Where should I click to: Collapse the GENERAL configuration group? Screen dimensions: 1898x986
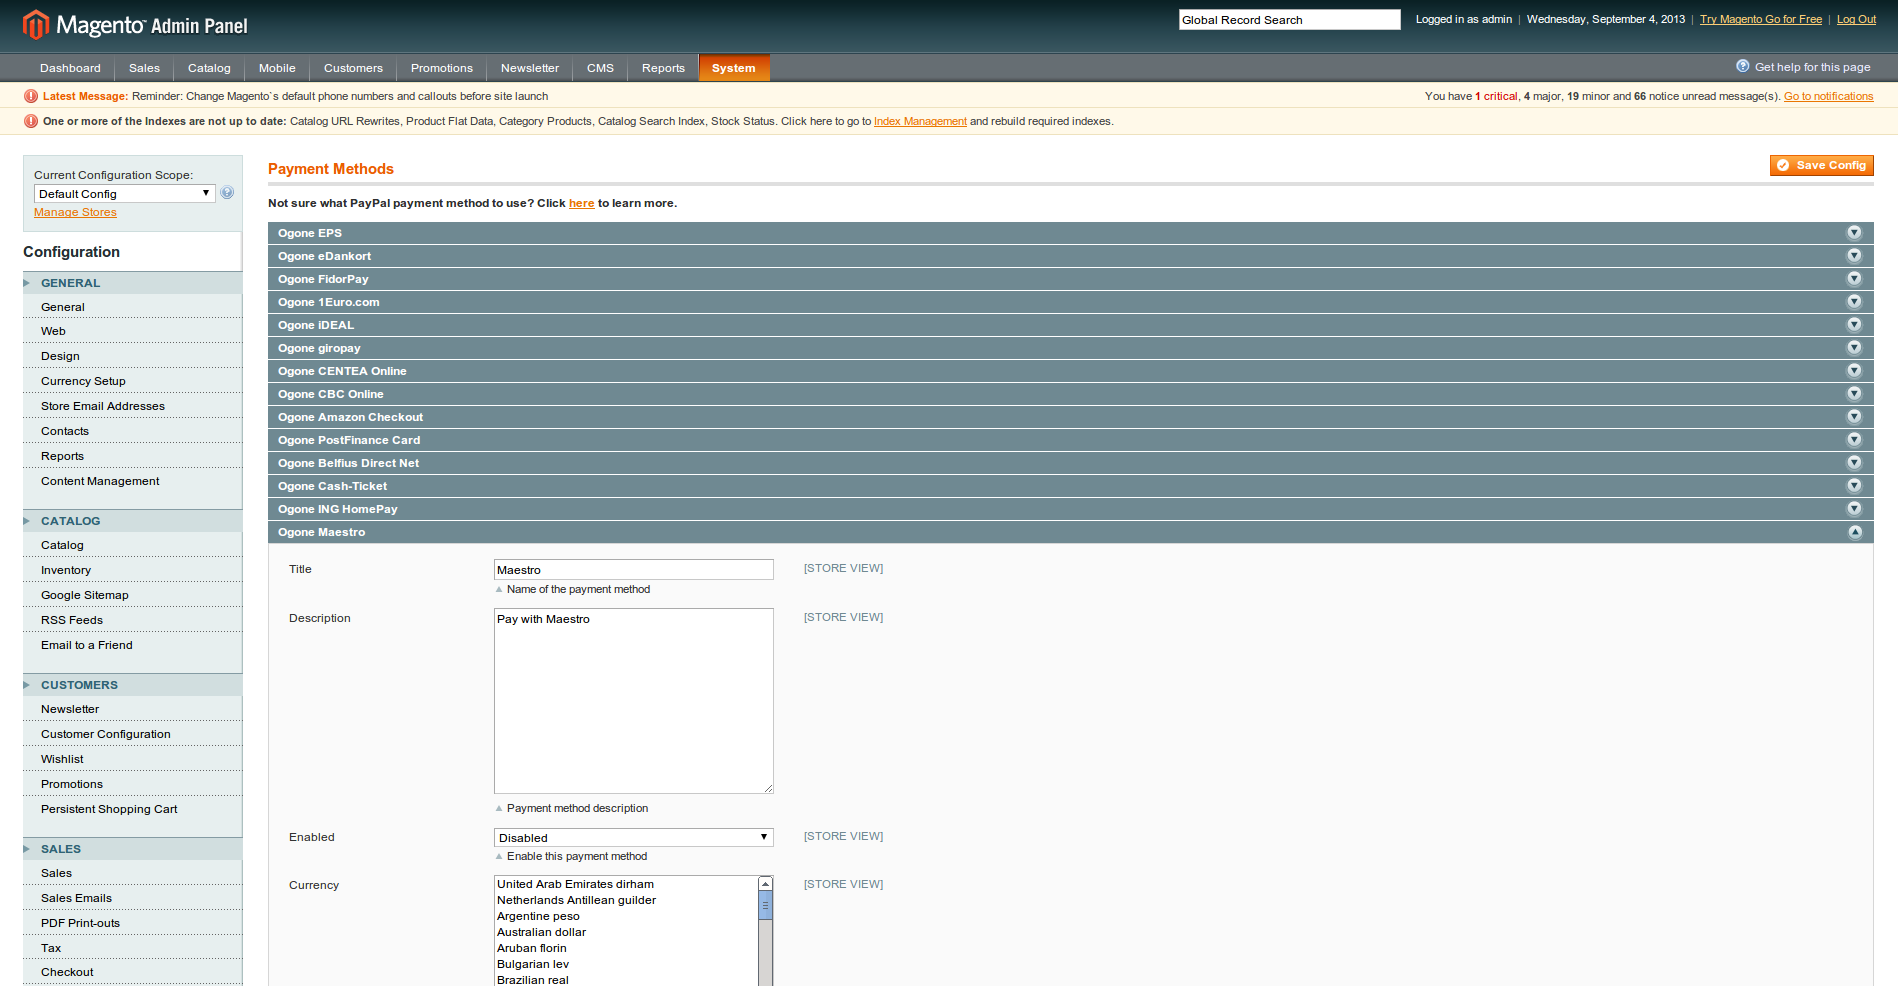click(x=132, y=283)
